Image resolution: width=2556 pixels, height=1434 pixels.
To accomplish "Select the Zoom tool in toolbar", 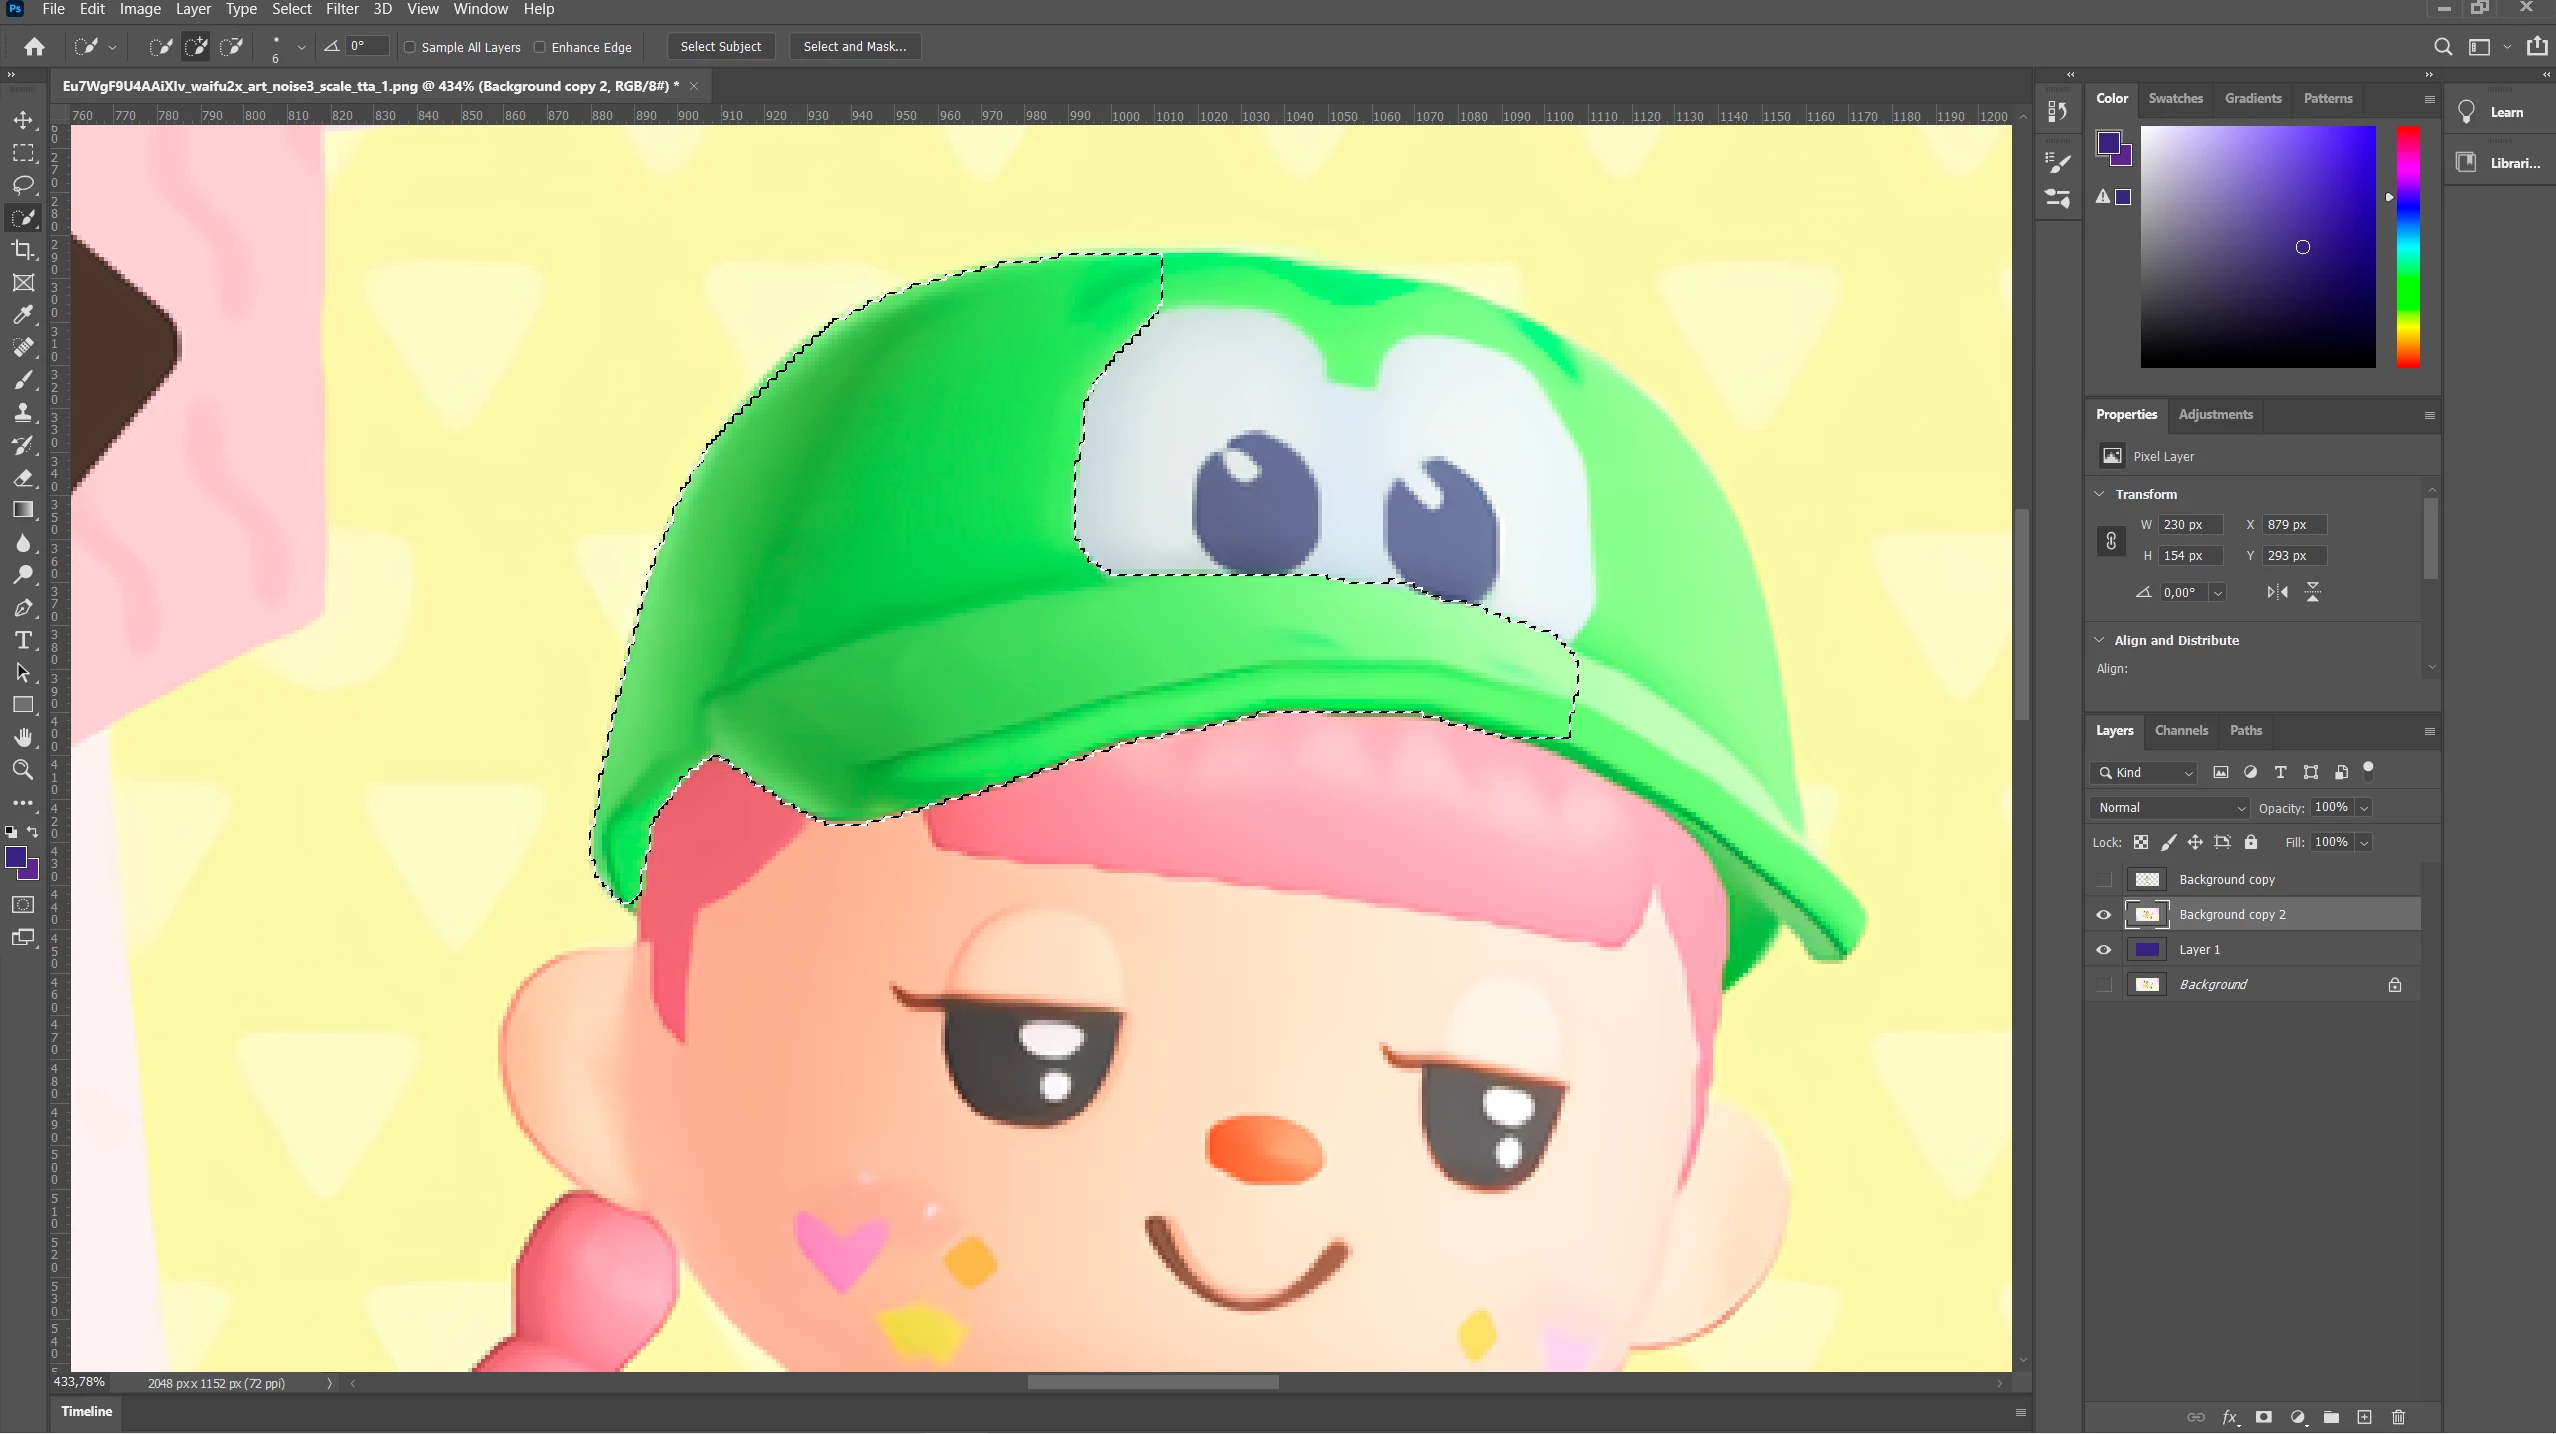I will click(23, 770).
